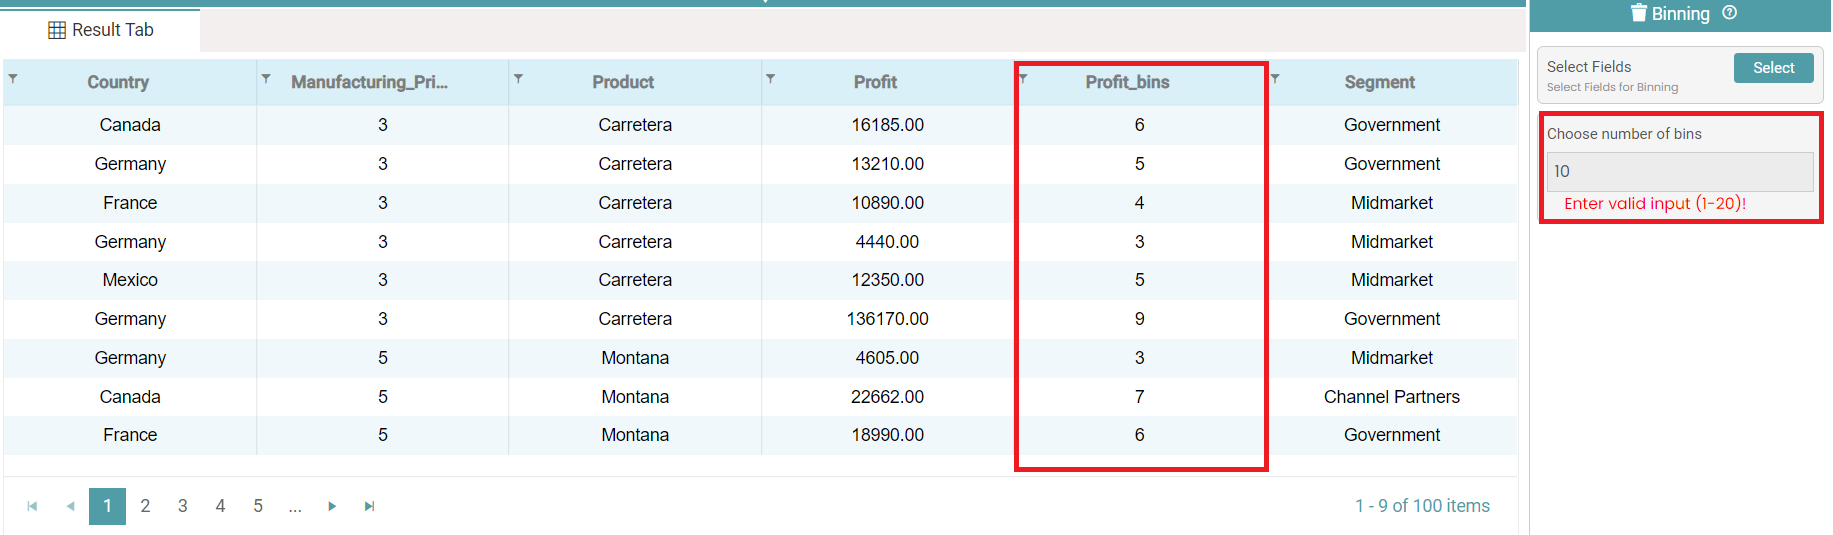This screenshot has width=1833, height=535.
Task: Sort by the Country column header
Action: (x=118, y=82)
